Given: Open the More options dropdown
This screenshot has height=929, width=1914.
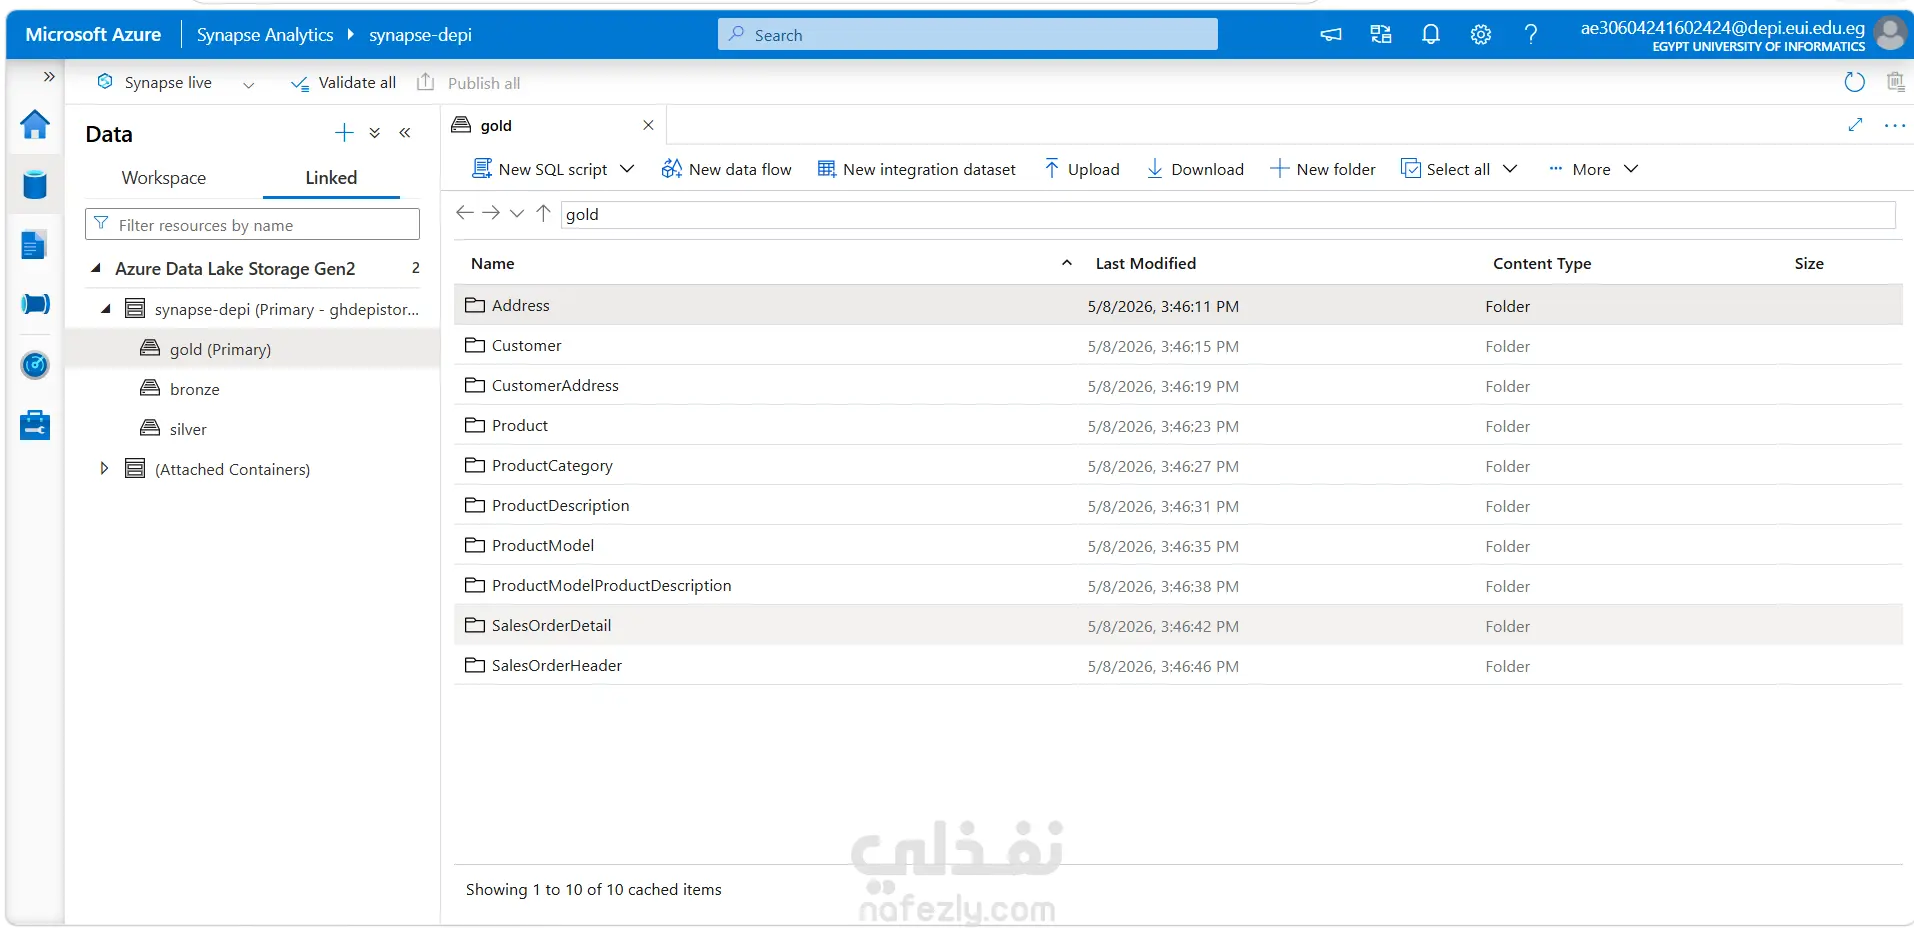Looking at the screenshot, I should (x=1593, y=169).
